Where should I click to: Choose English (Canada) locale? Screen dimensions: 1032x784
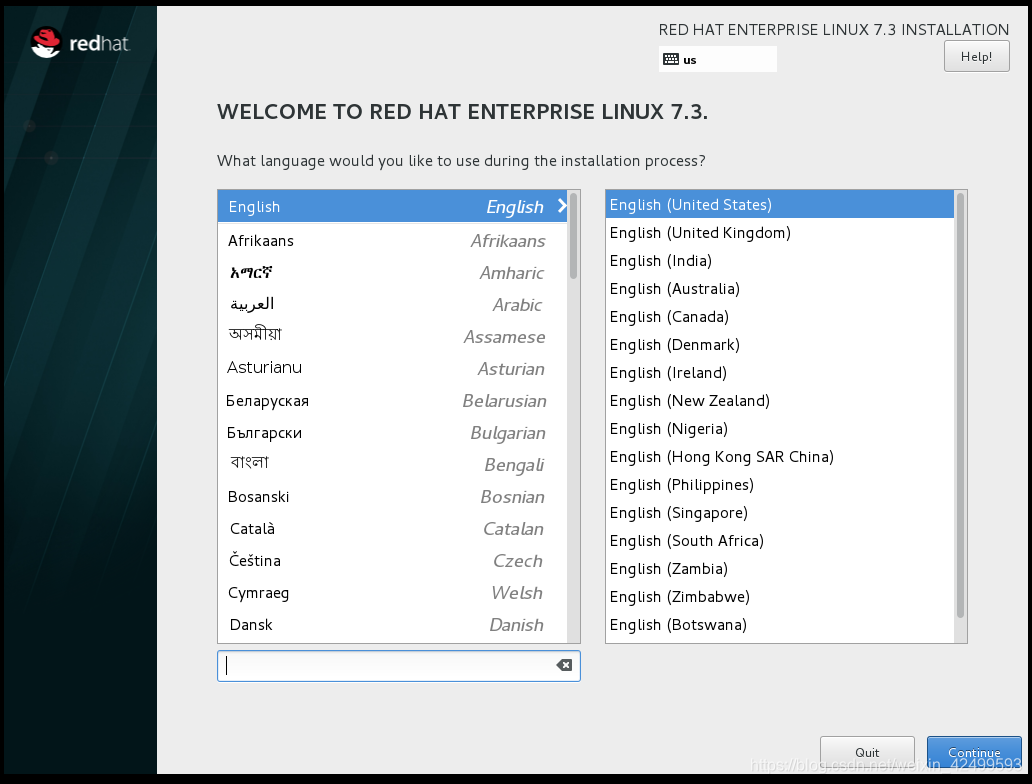779,317
